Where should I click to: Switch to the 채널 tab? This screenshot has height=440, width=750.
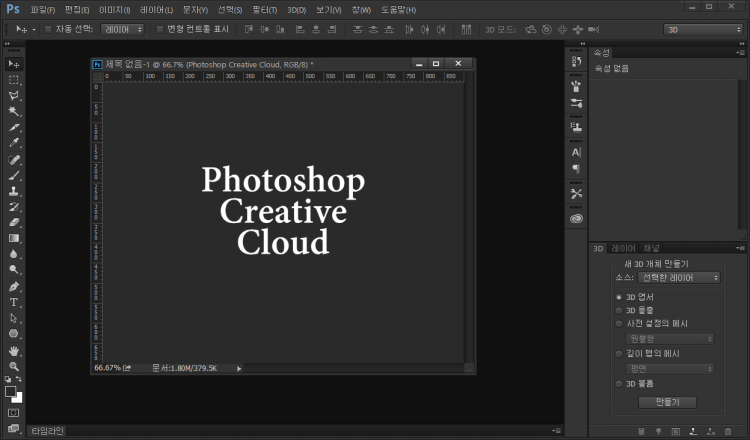(x=651, y=247)
